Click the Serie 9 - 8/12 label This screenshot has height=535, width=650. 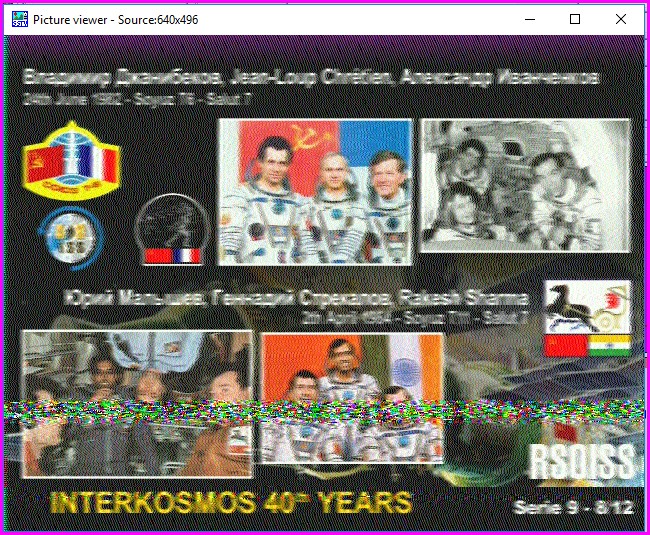point(573,507)
